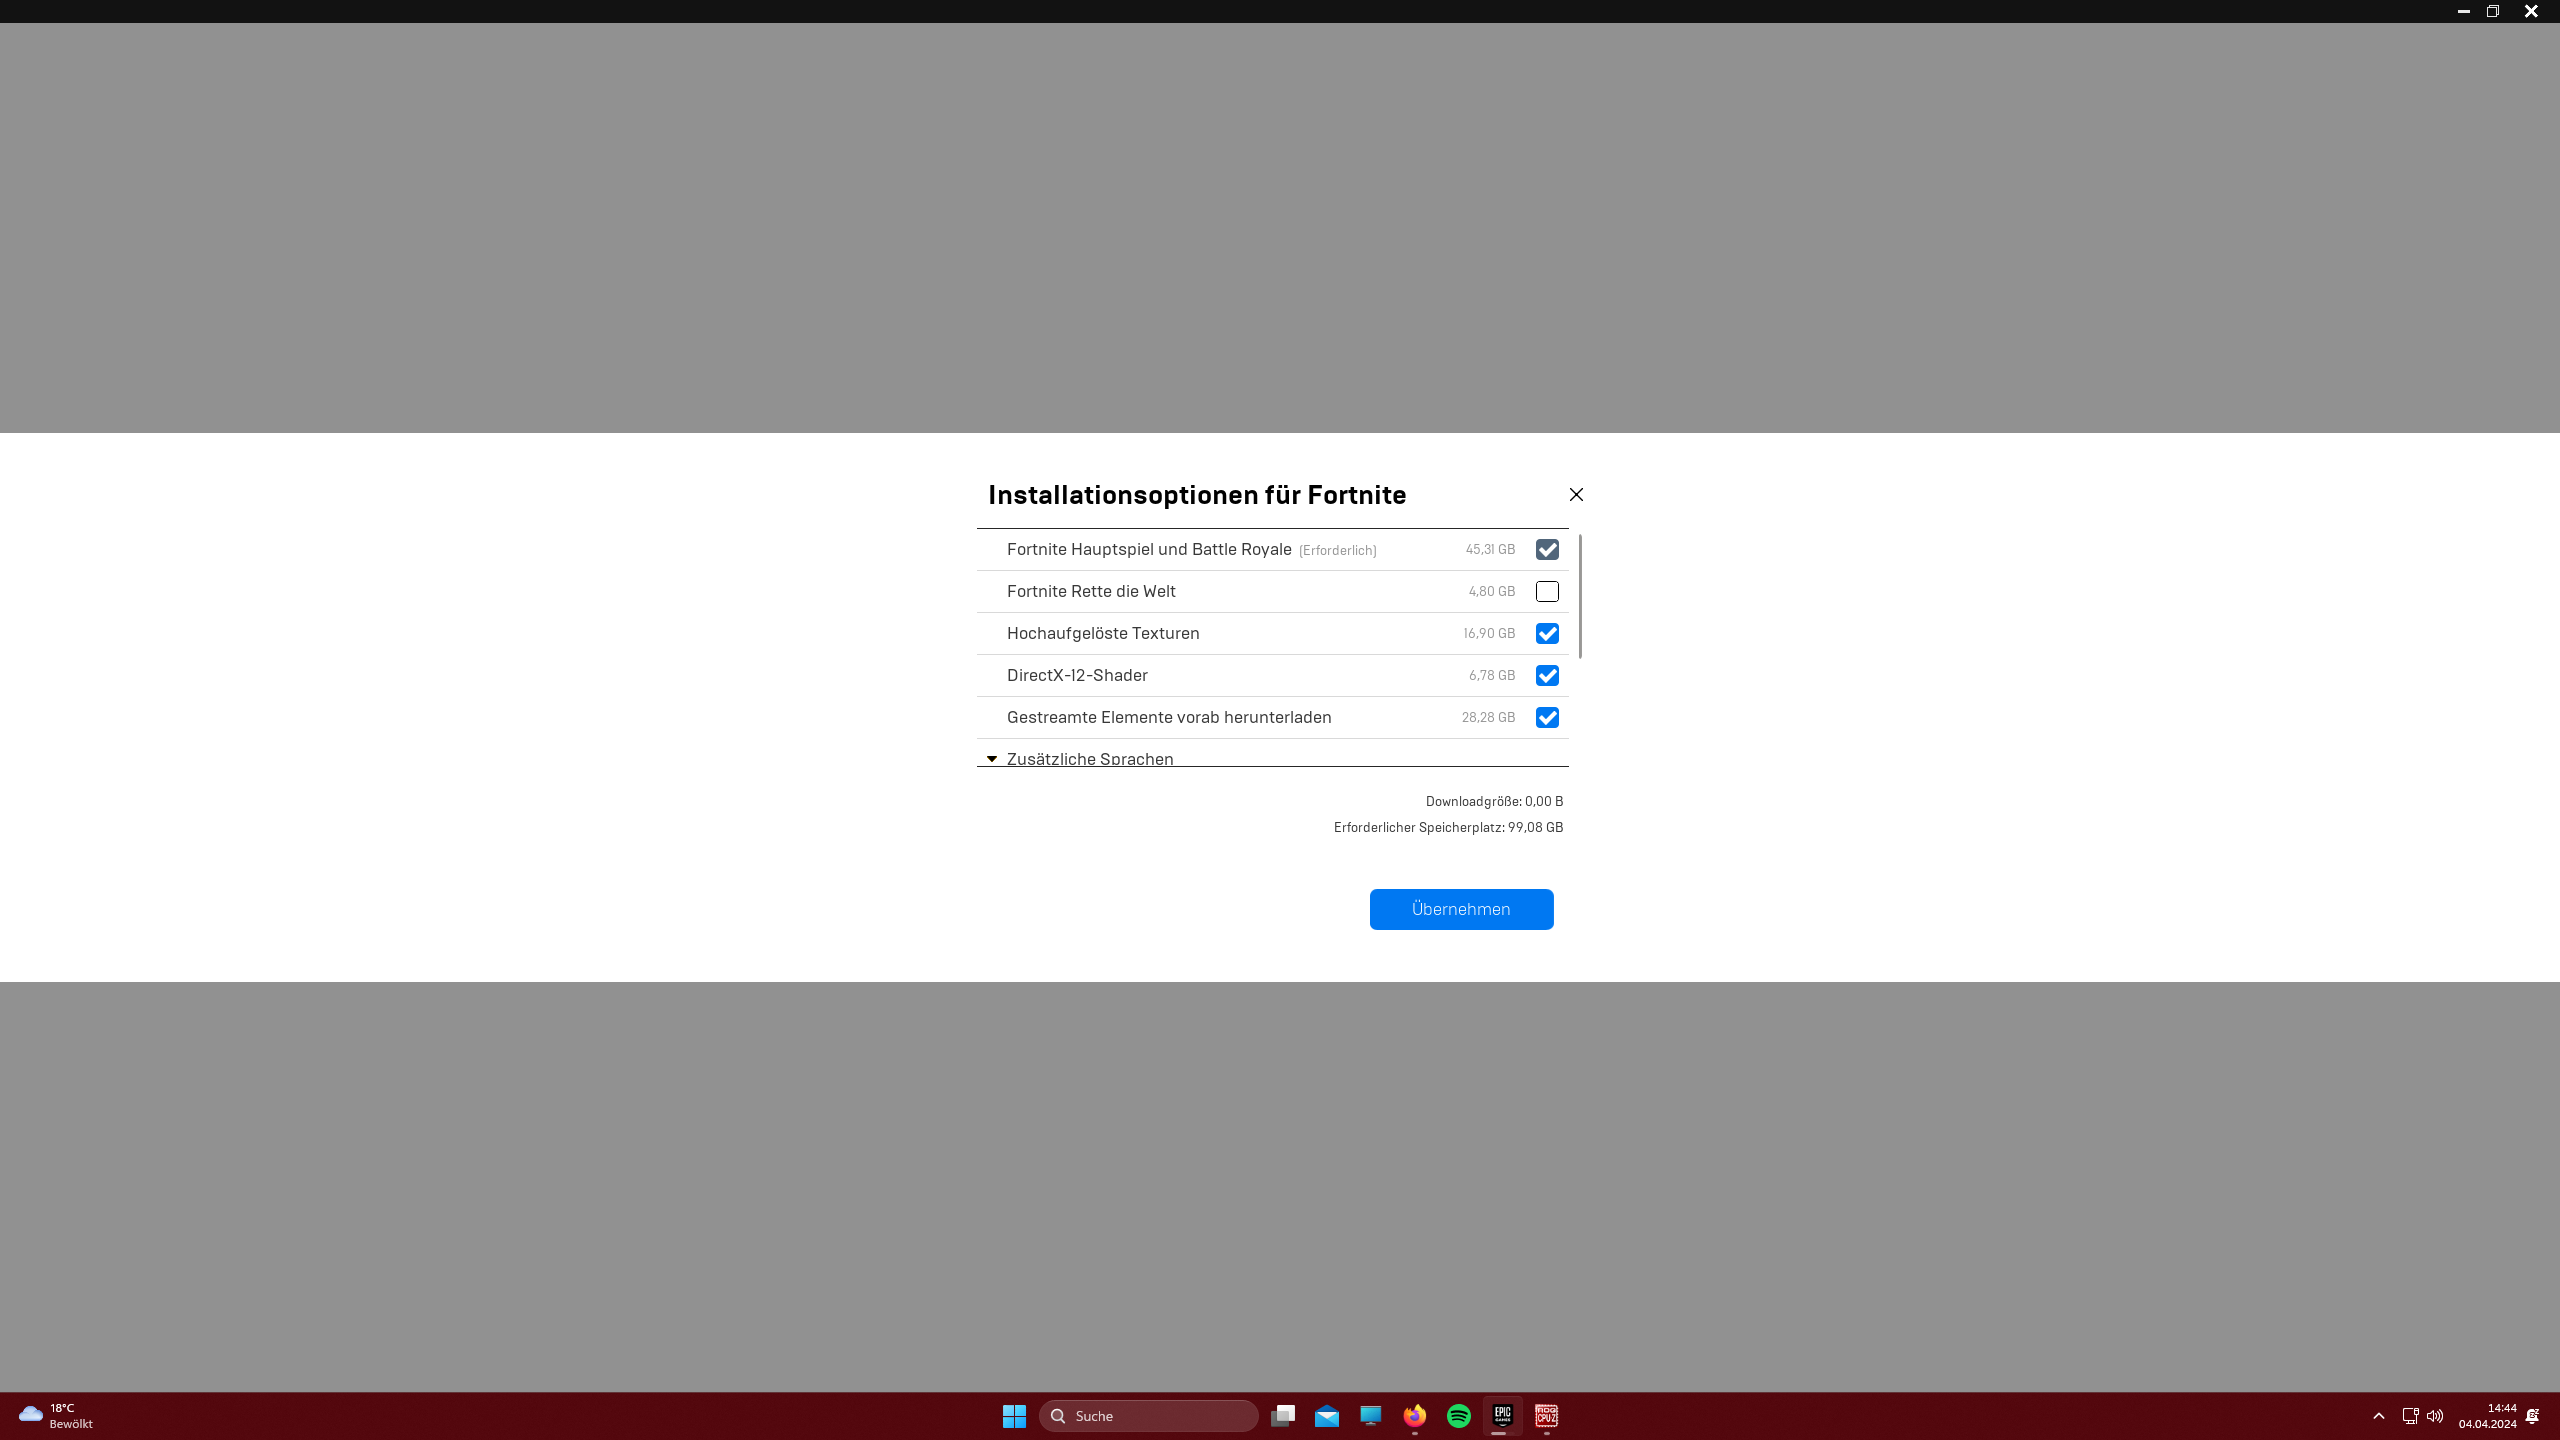Open ROG CPU-Z taskbar icon
The width and height of the screenshot is (2560, 1440).
[x=1546, y=1416]
